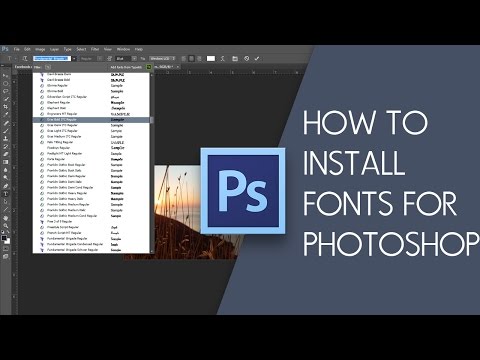Select the Move tool
The height and width of the screenshot is (360, 480).
coord(6,76)
